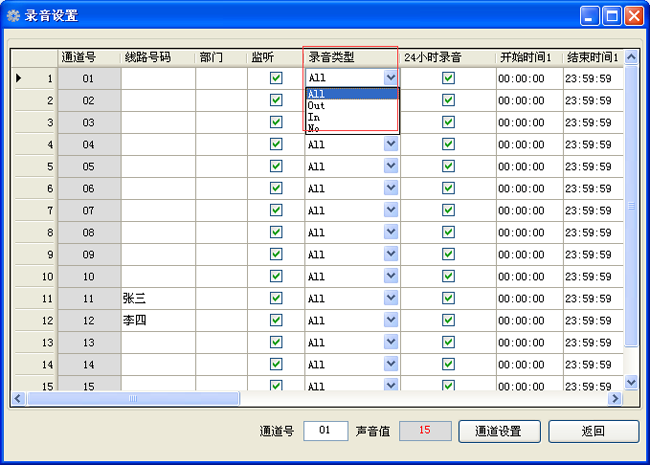
Task: Minimize the recording settings window
Action: [590, 15]
